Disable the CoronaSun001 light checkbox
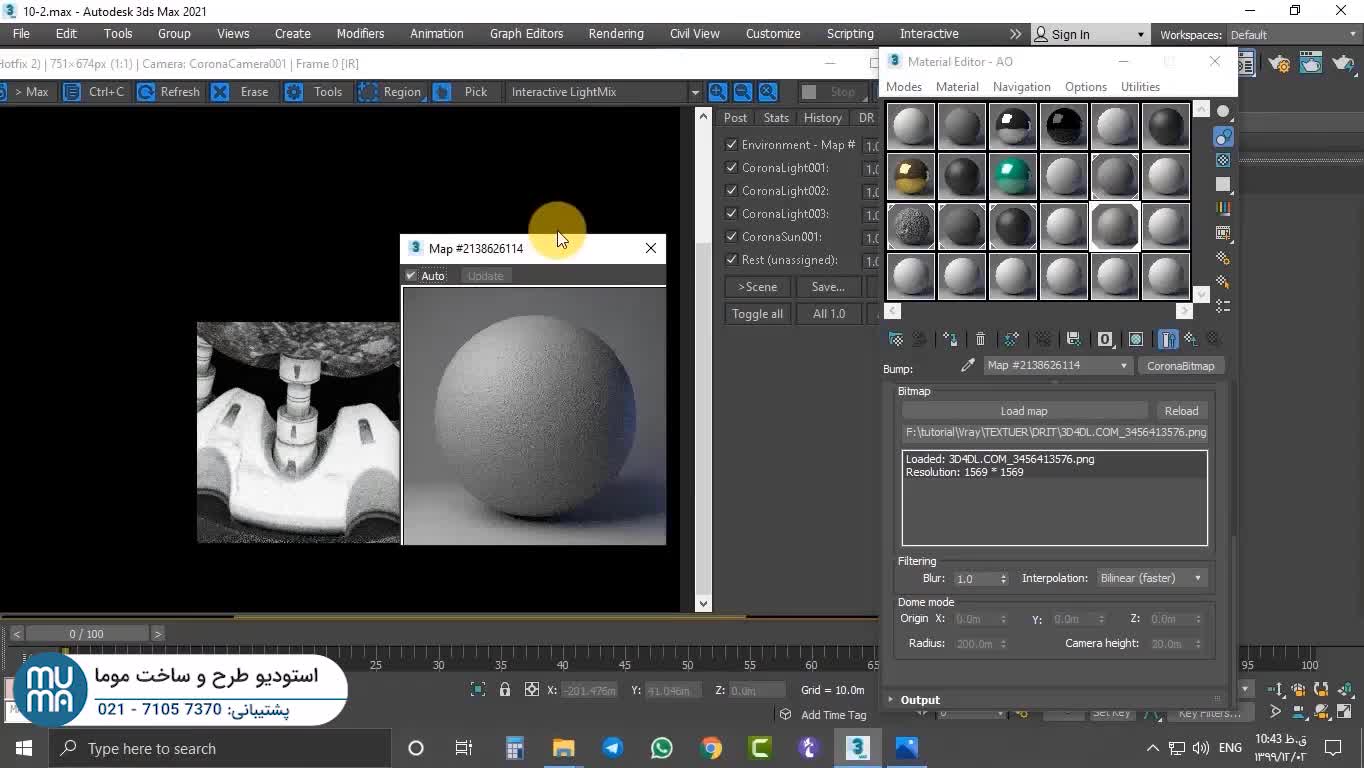The image size is (1364, 768). point(732,237)
